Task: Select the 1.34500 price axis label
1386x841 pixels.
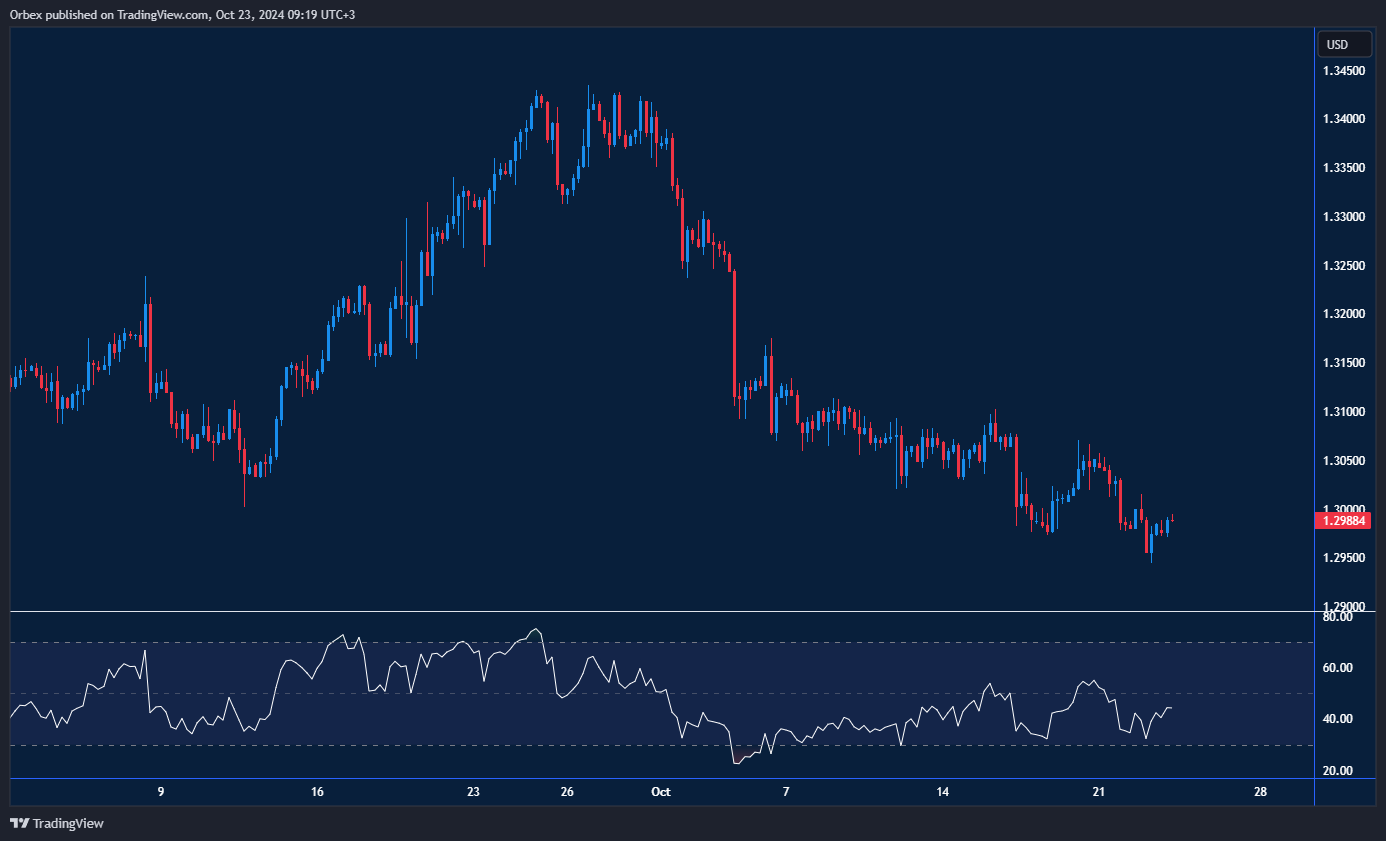Action: click(x=1344, y=71)
